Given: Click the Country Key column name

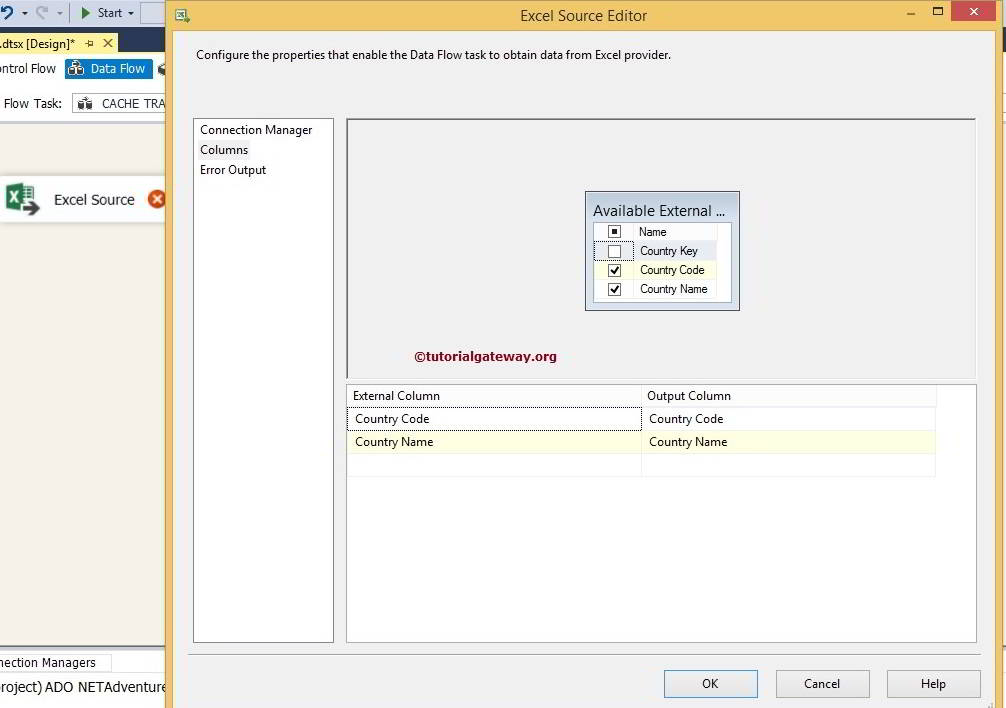Looking at the screenshot, I should pos(669,251).
